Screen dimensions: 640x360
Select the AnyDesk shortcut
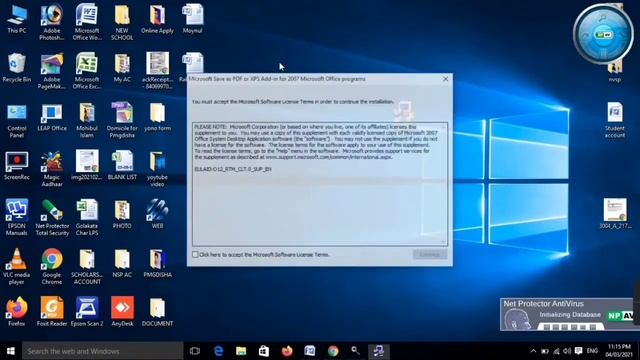point(122,311)
